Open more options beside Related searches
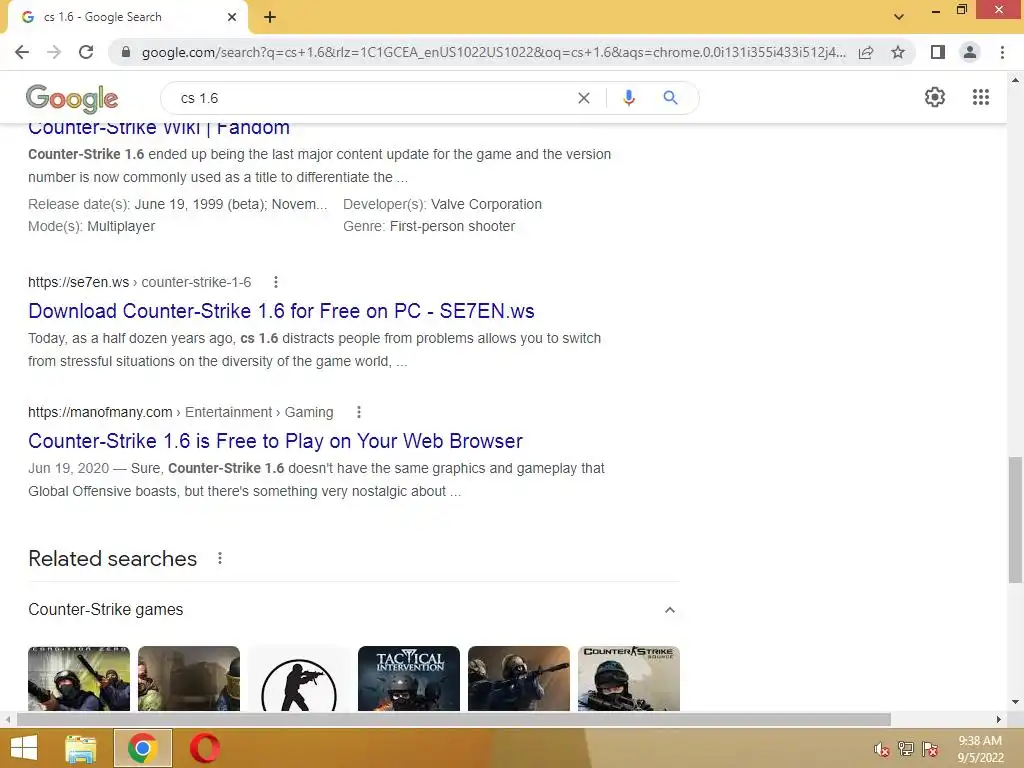The height and width of the screenshot is (768, 1024). tap(220, 558)
